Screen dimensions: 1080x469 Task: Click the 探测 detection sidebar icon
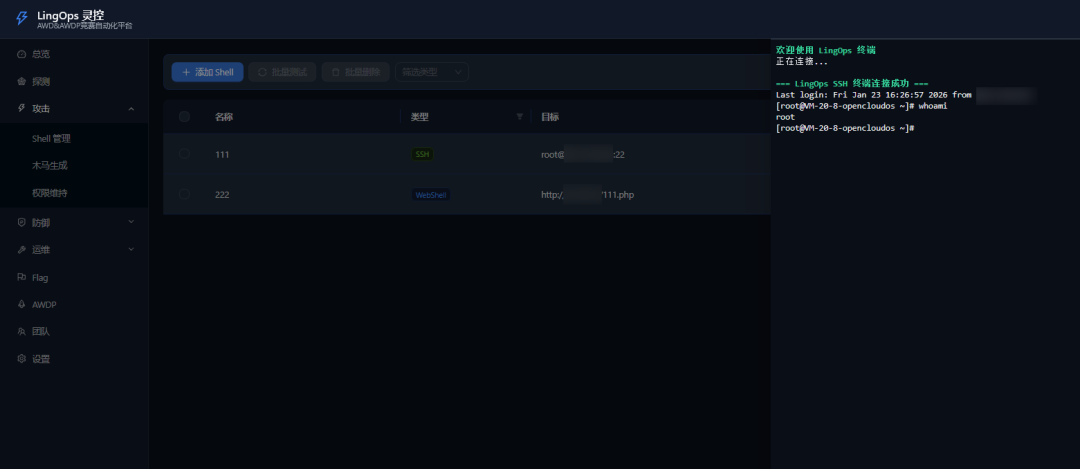click(x=22, y=81)
